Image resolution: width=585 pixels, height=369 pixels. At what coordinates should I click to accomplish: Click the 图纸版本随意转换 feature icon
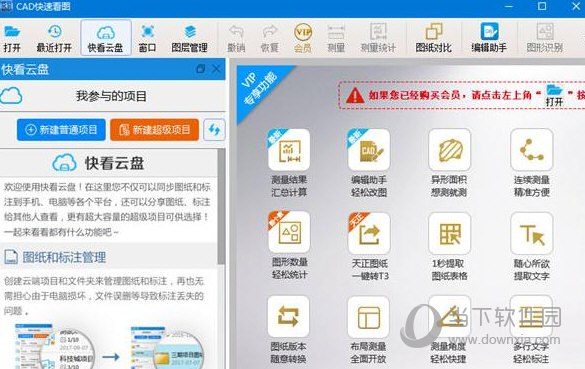tap(288, 316)
